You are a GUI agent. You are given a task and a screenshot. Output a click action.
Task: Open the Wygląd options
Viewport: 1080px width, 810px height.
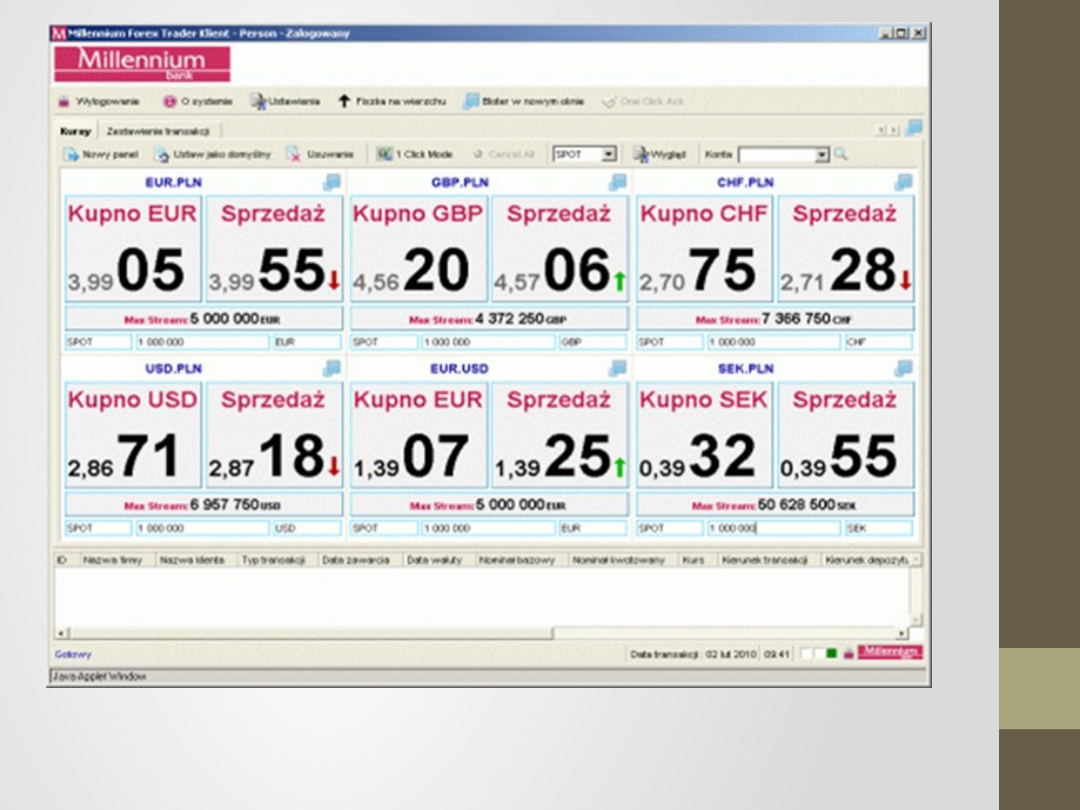tap(642, 155)
